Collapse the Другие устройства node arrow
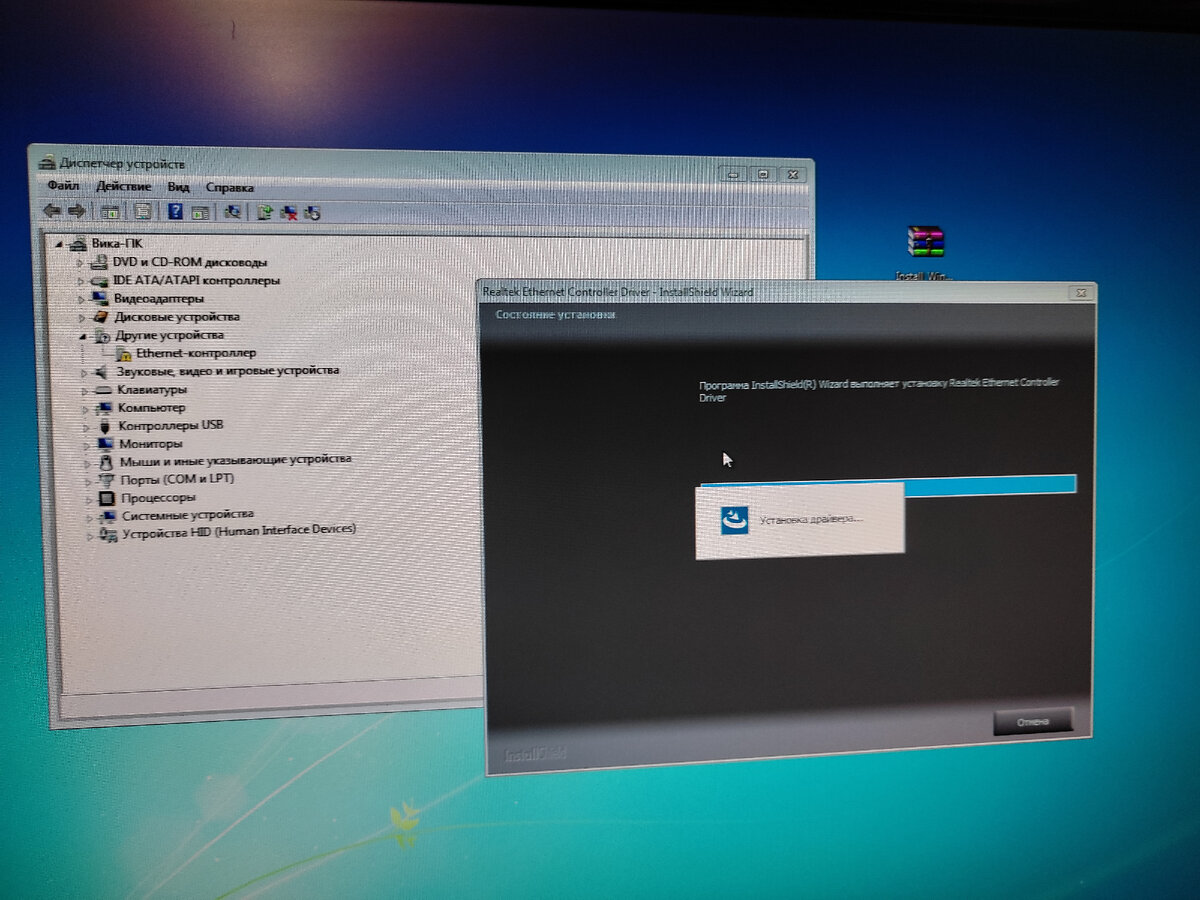The height and width of the screenshot is (900, 1200). (84, 336)
